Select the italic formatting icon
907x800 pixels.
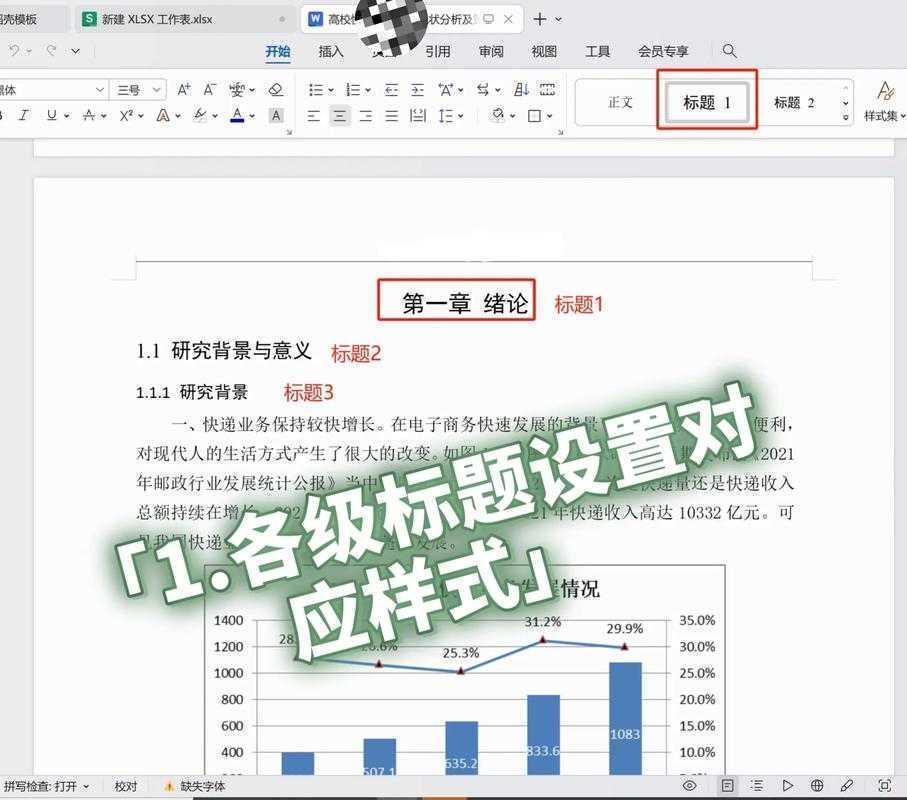click(x=20, y=115)
